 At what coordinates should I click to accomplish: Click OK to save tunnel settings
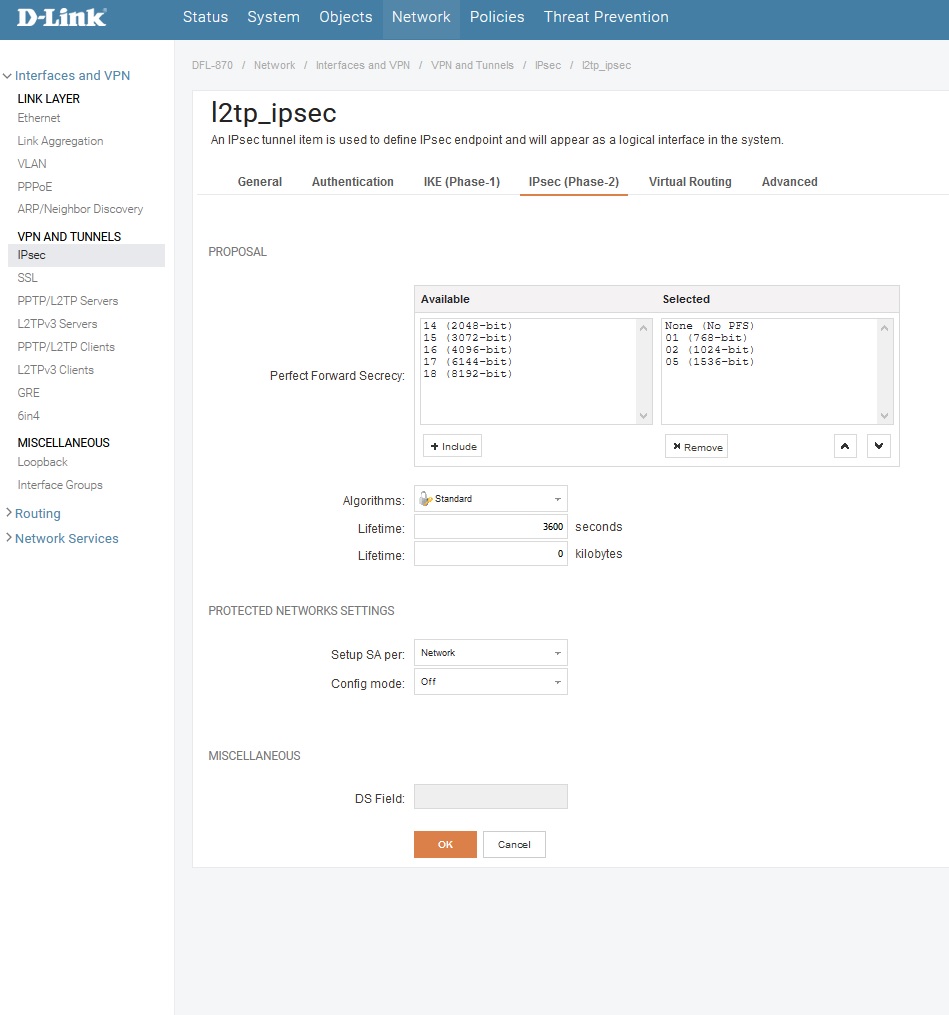point(445,844)
